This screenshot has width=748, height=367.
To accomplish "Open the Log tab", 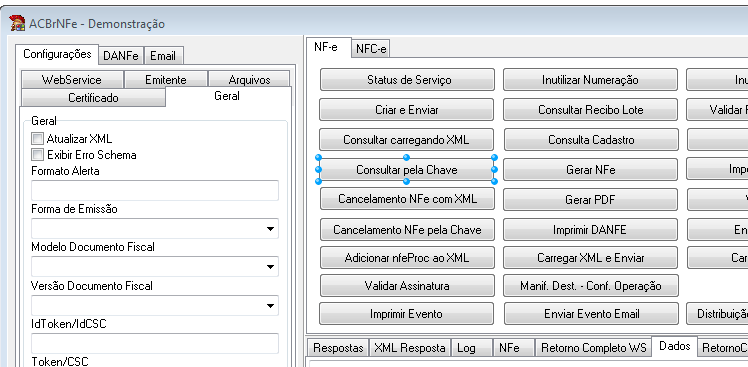I will [472, 348].
